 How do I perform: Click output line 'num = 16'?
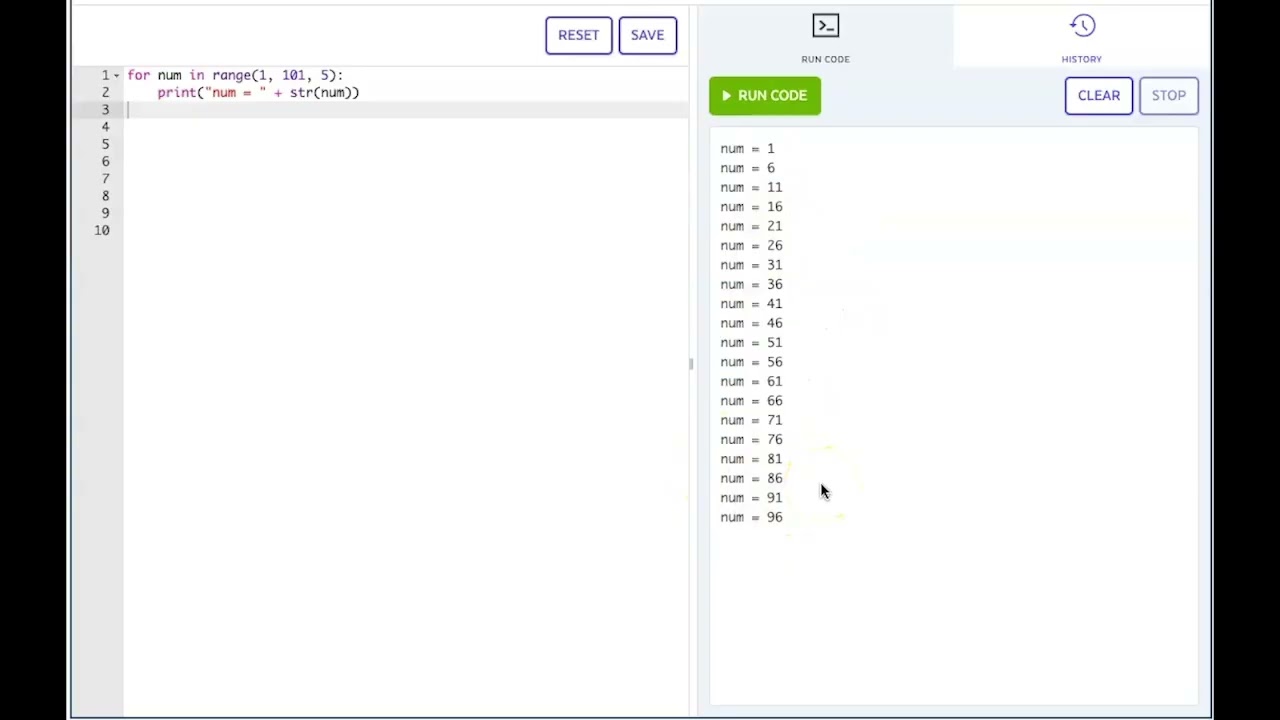click(751, 207)
